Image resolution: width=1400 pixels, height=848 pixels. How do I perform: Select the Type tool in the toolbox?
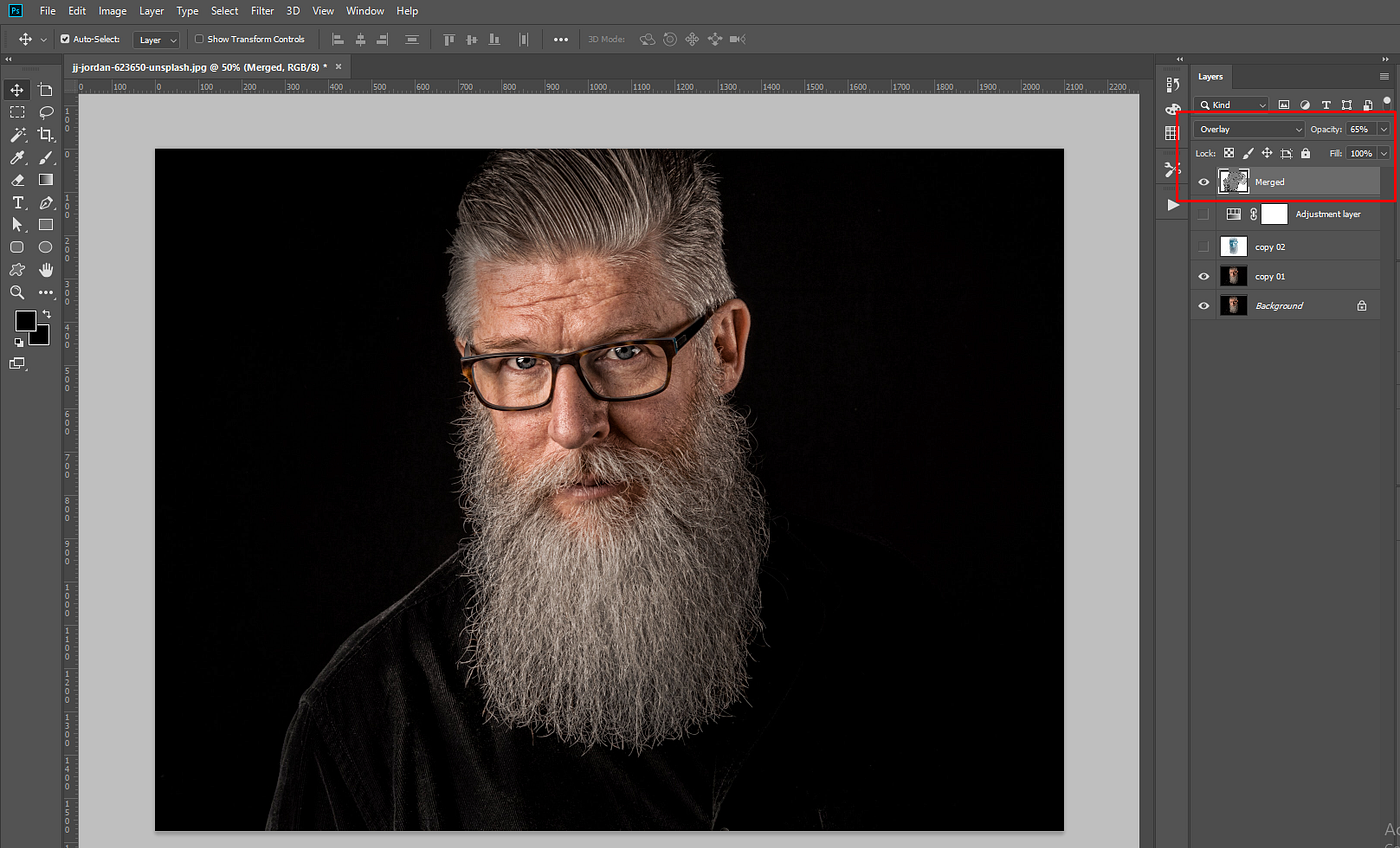click(17, 203)
